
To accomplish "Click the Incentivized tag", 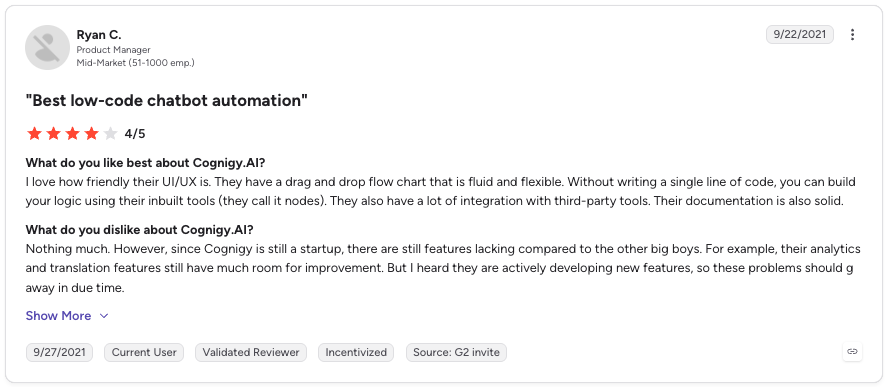I will point(356,352).
